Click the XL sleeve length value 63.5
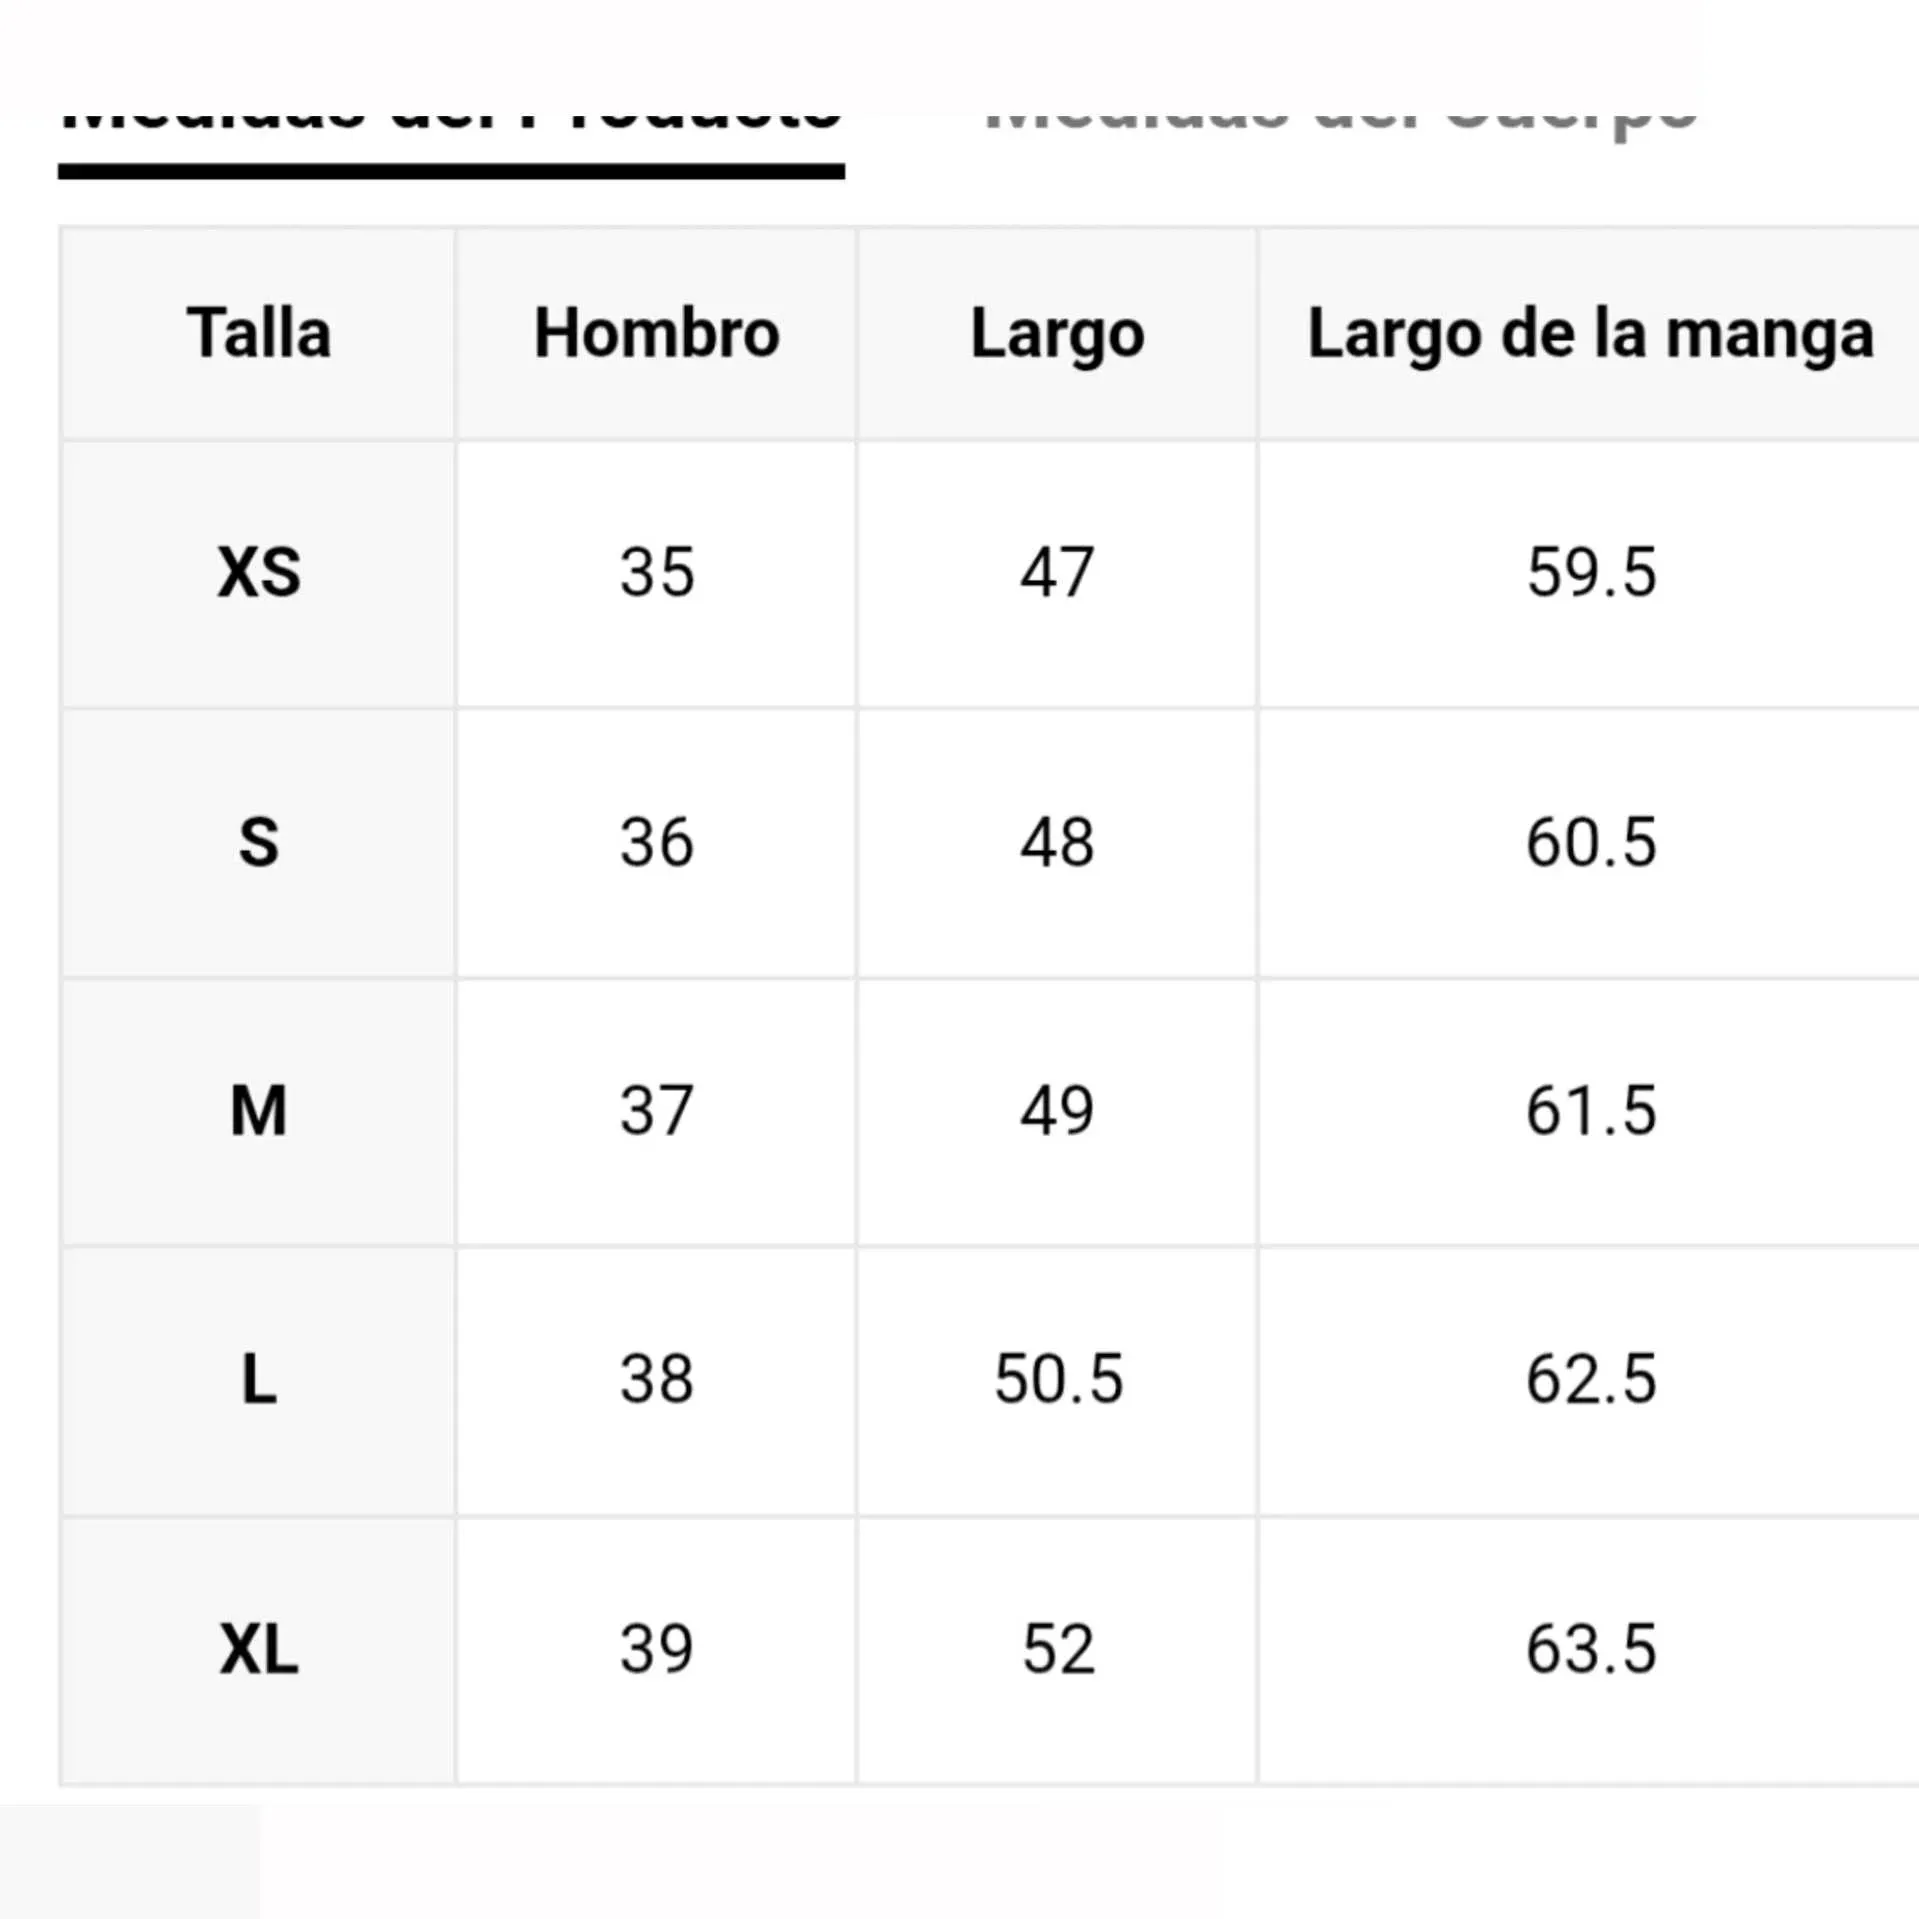Image resolution: width=1919 pixels, height=1919 pixels. pyautogui.click(x=1590, y=1649)
